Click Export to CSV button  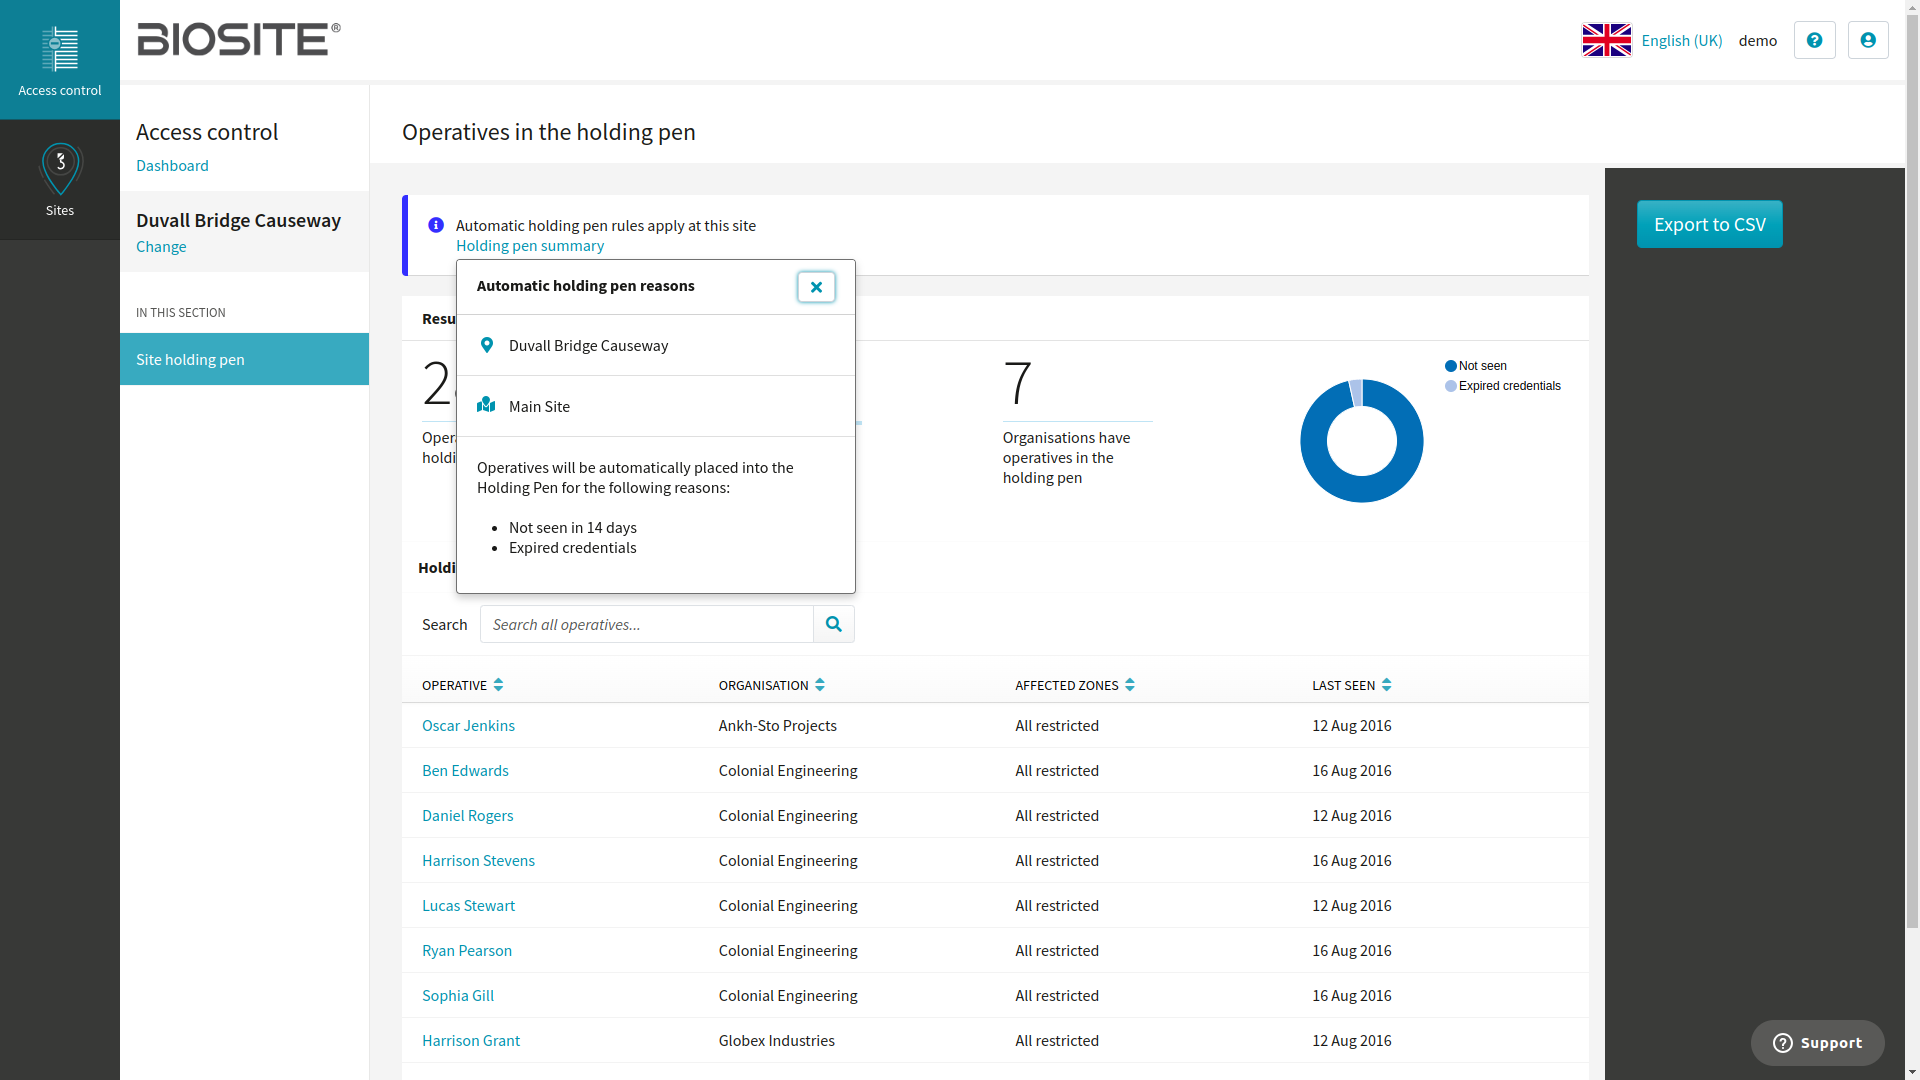coord(1709,224)
